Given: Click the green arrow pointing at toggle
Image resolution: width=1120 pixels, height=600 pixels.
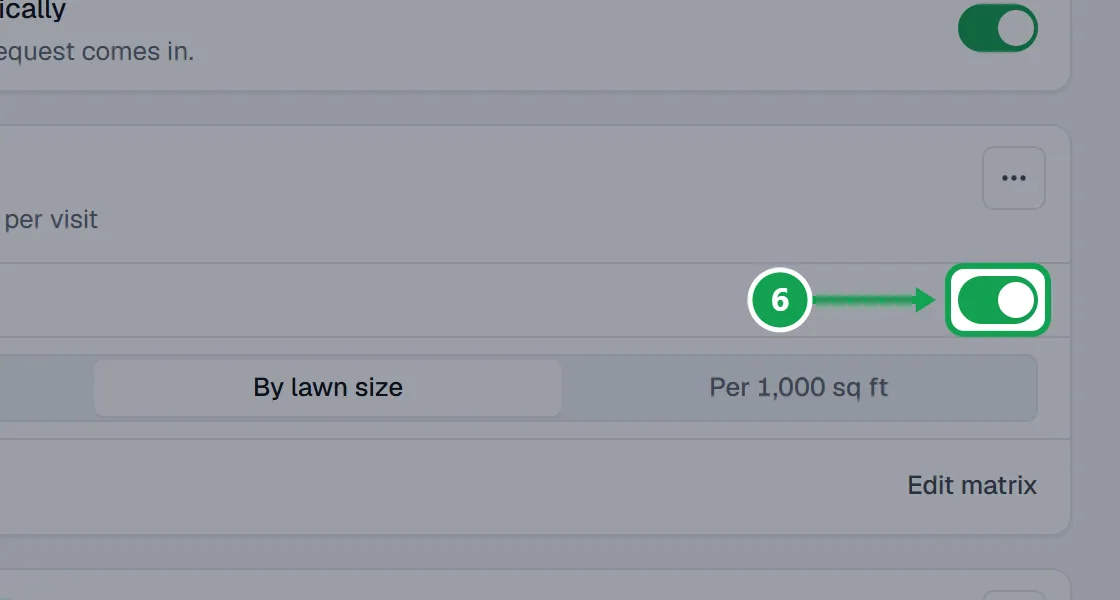Looking at the screenshot, I should click(874, 300).
